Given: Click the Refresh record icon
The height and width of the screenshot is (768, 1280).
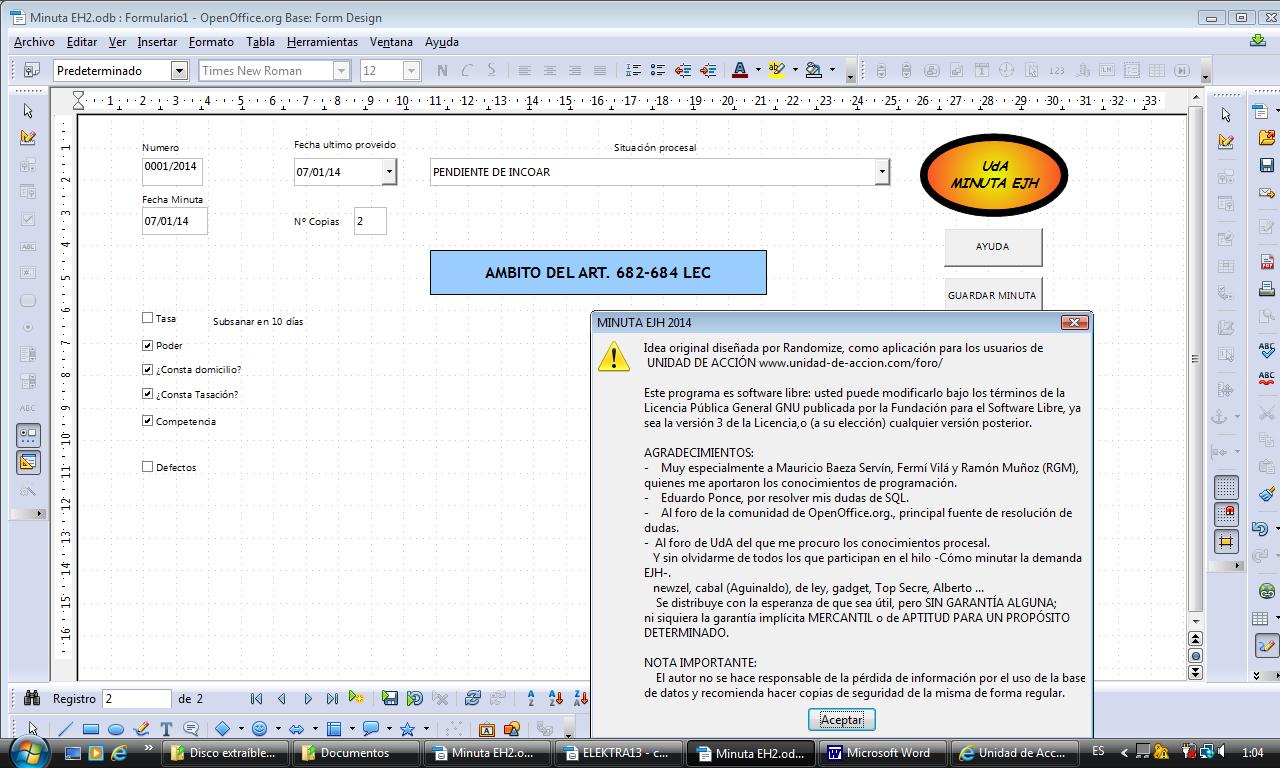Looking at the screenshot, I should [473, 698].
